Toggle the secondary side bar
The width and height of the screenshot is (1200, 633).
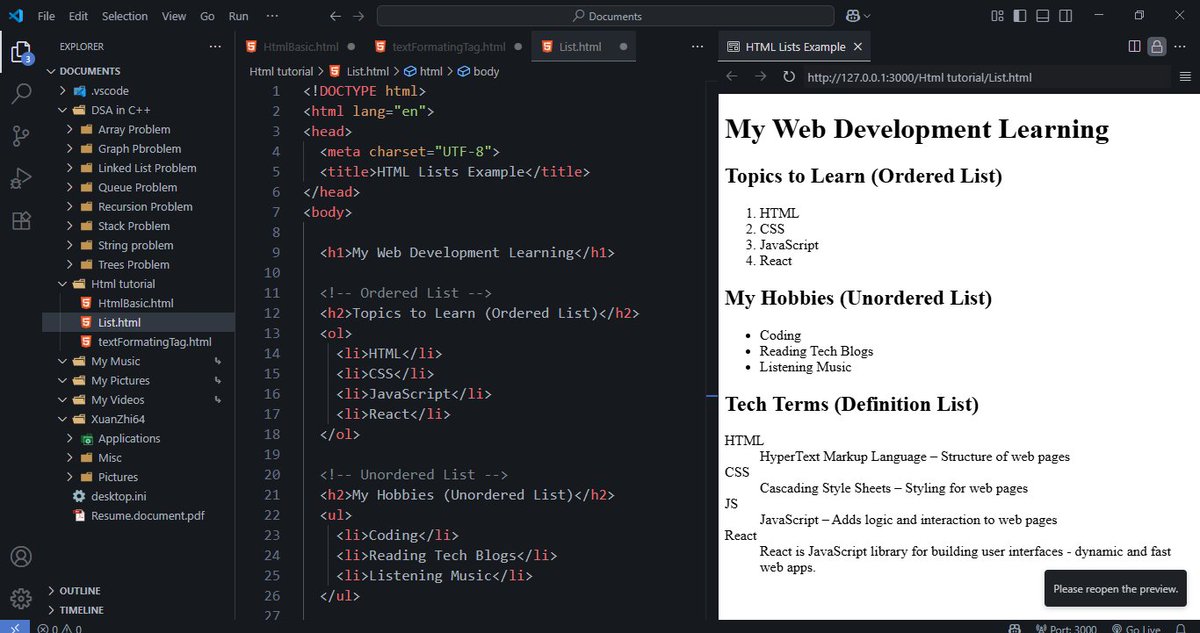point(1065,16)
